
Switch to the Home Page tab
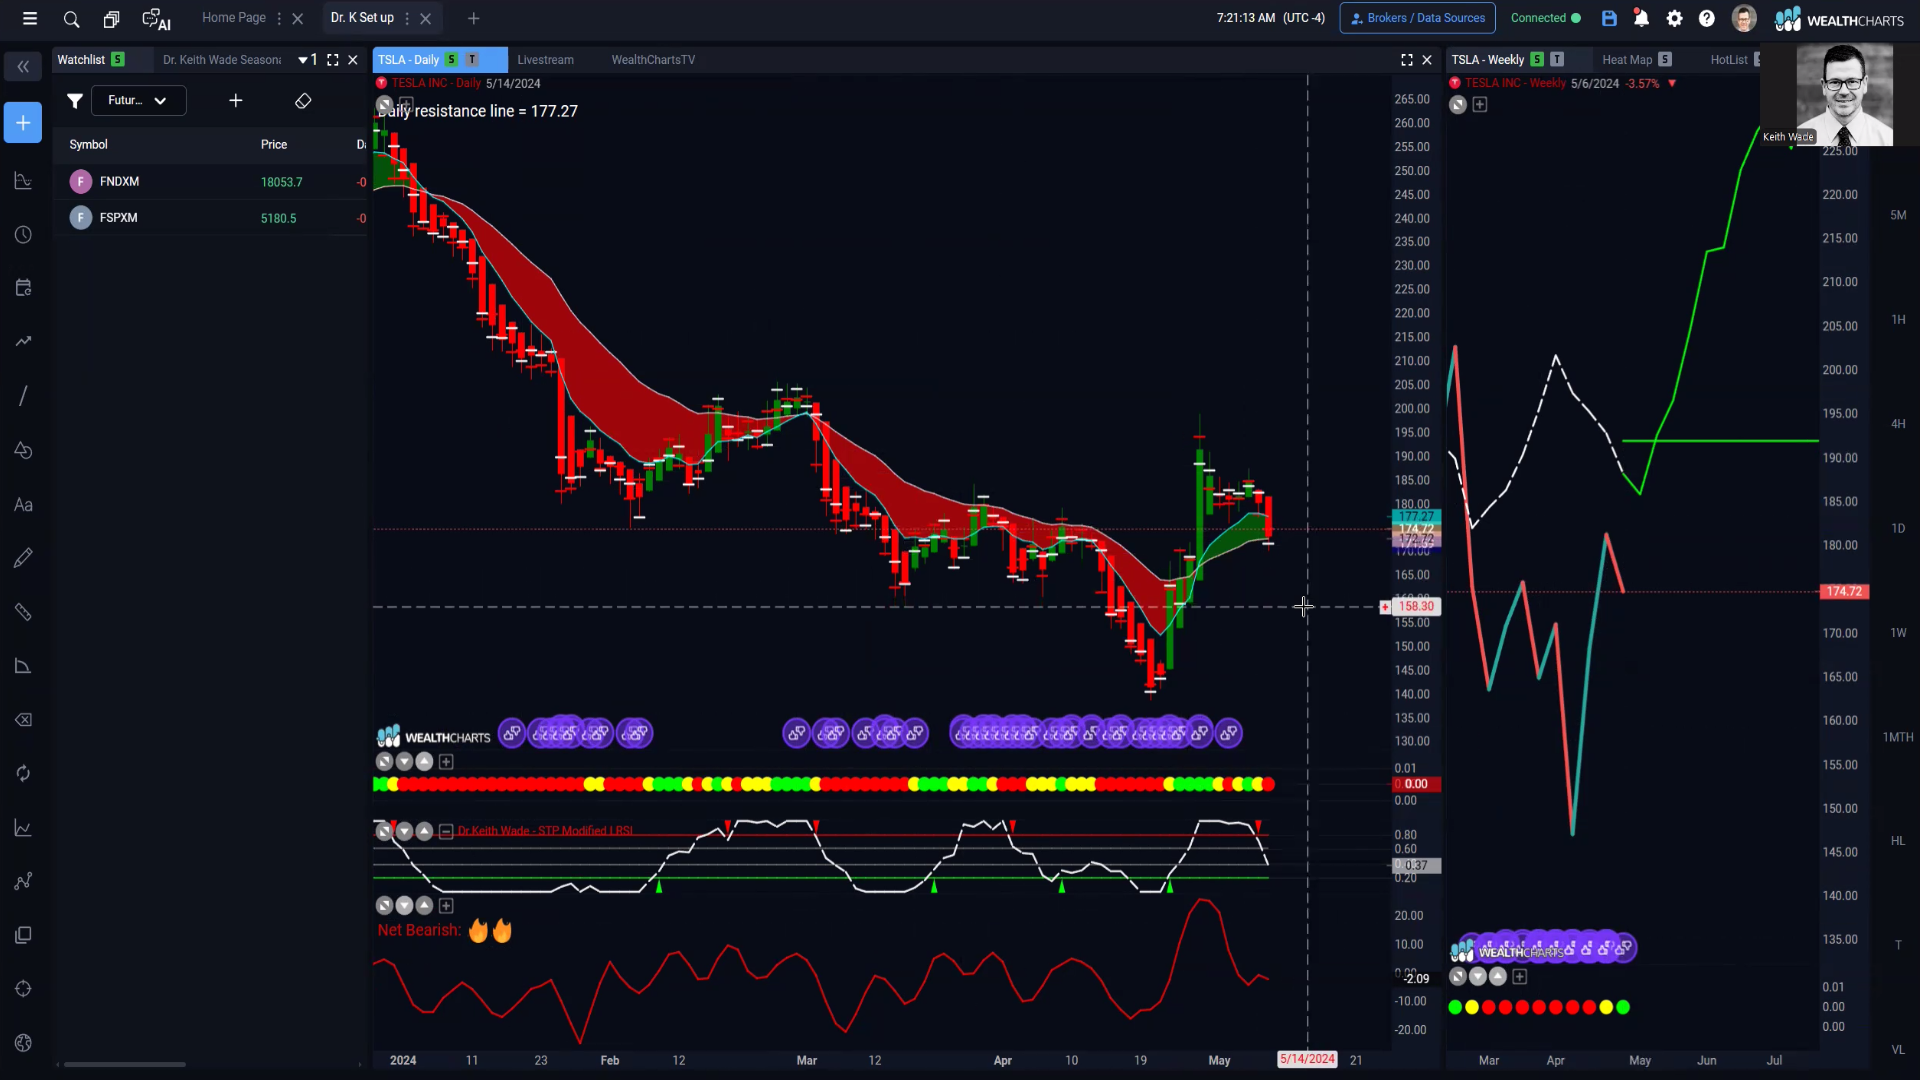pos(234,18)
